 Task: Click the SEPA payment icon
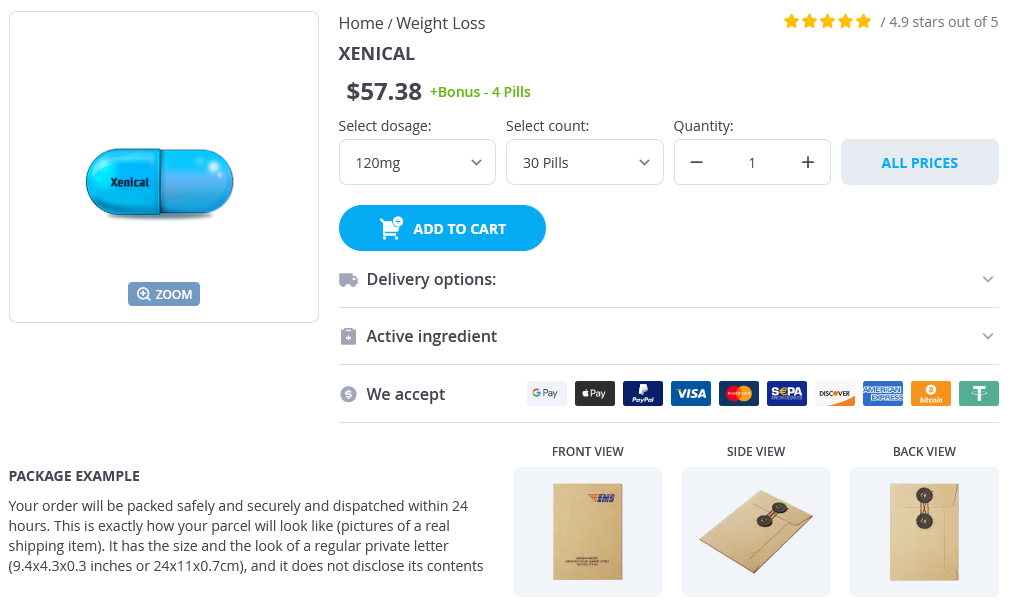[x=786, y=394]
